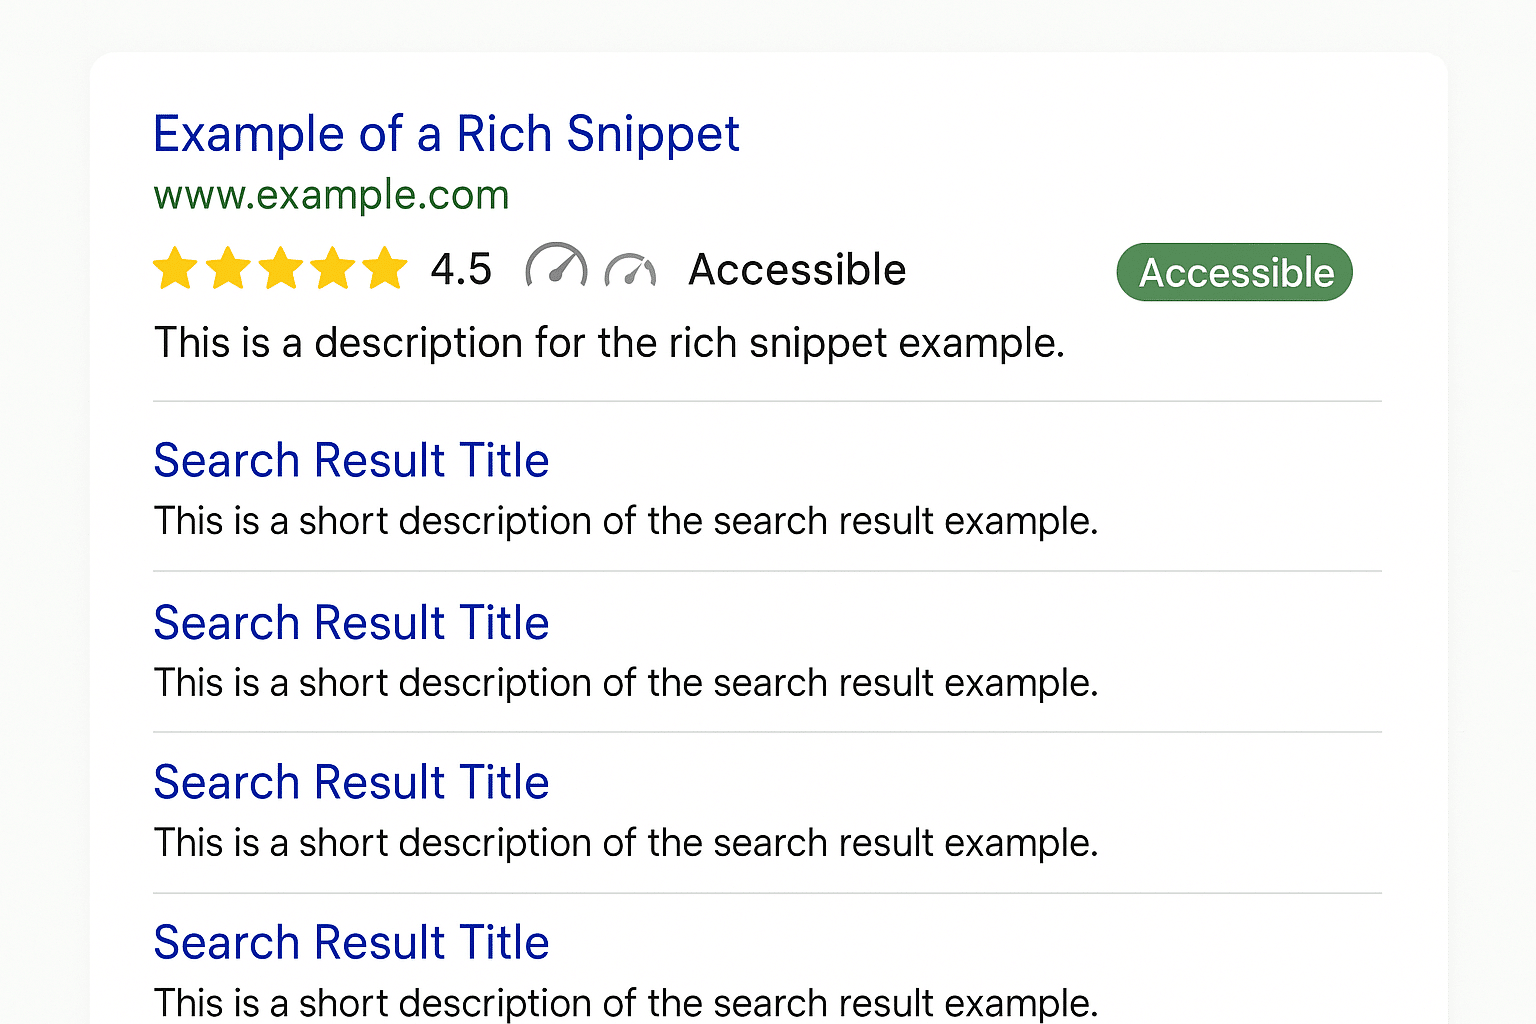Image resolution: width=1536 pixels, height=1024 pixels.
Task: Open the third Search Result Title link
Action: [x=351, y=782]
